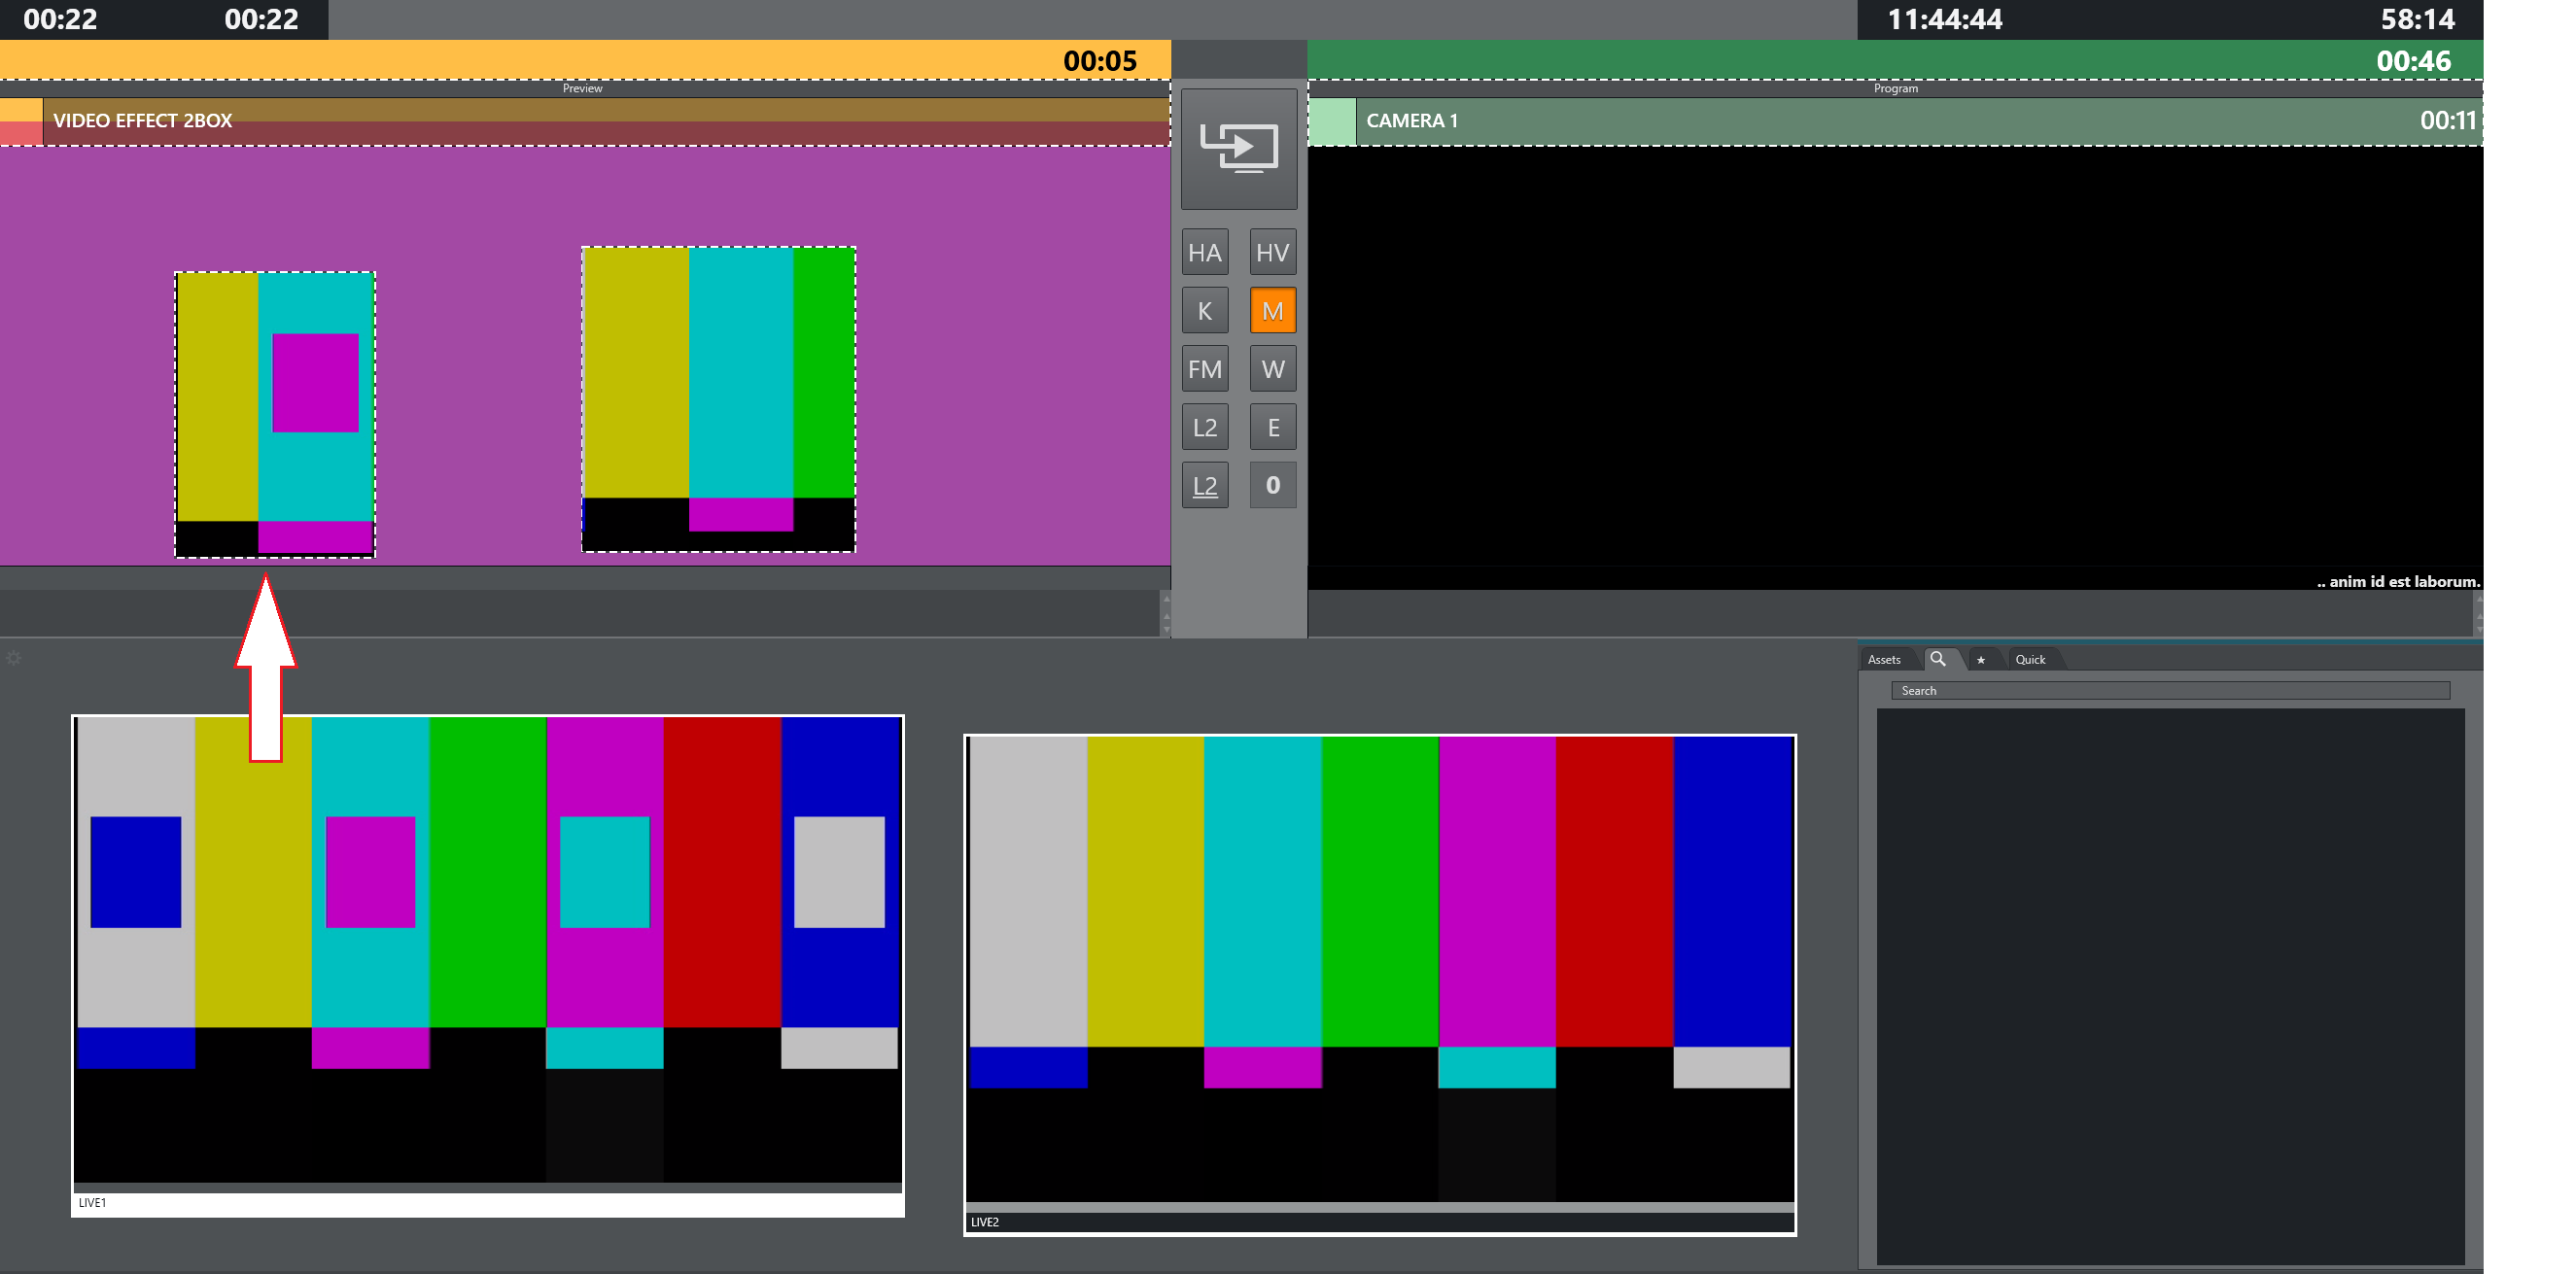Click the underlined L2 button

click(1204, 485)
